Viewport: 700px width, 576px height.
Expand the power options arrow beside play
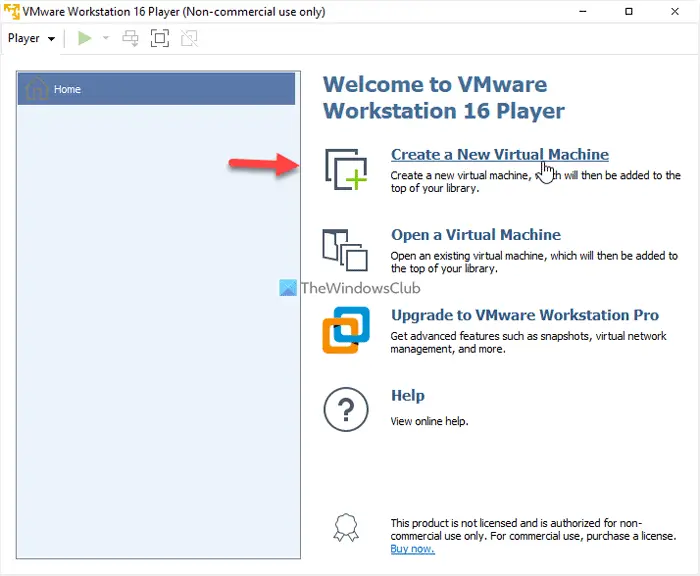pos(106,38)
